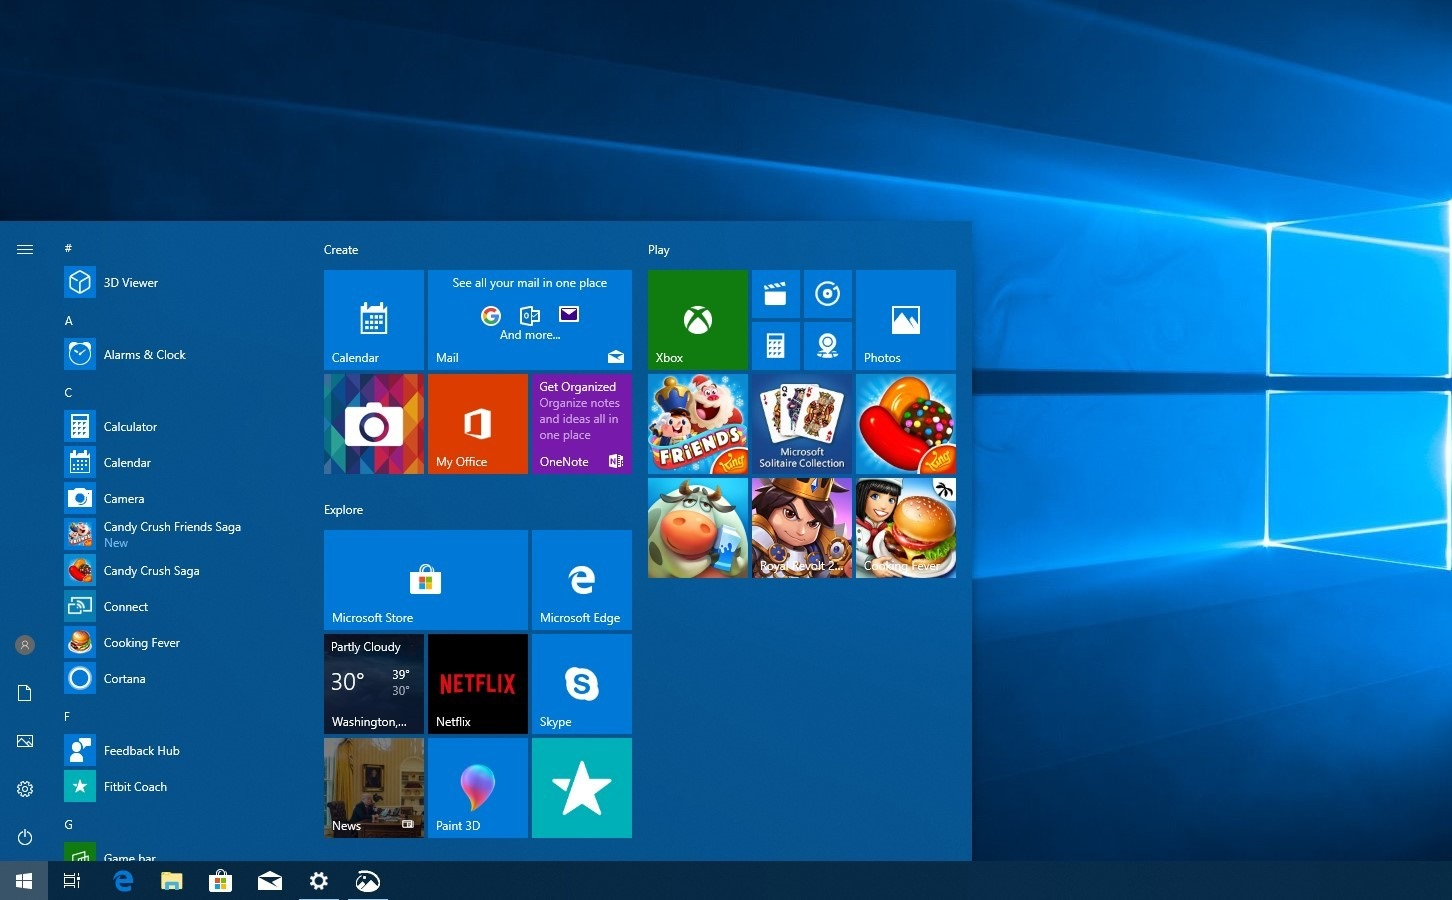The height and width of the screenshot is (900, 1452).
Task: Open the Cooking Fever tile
Action: [x=906, y=528]
